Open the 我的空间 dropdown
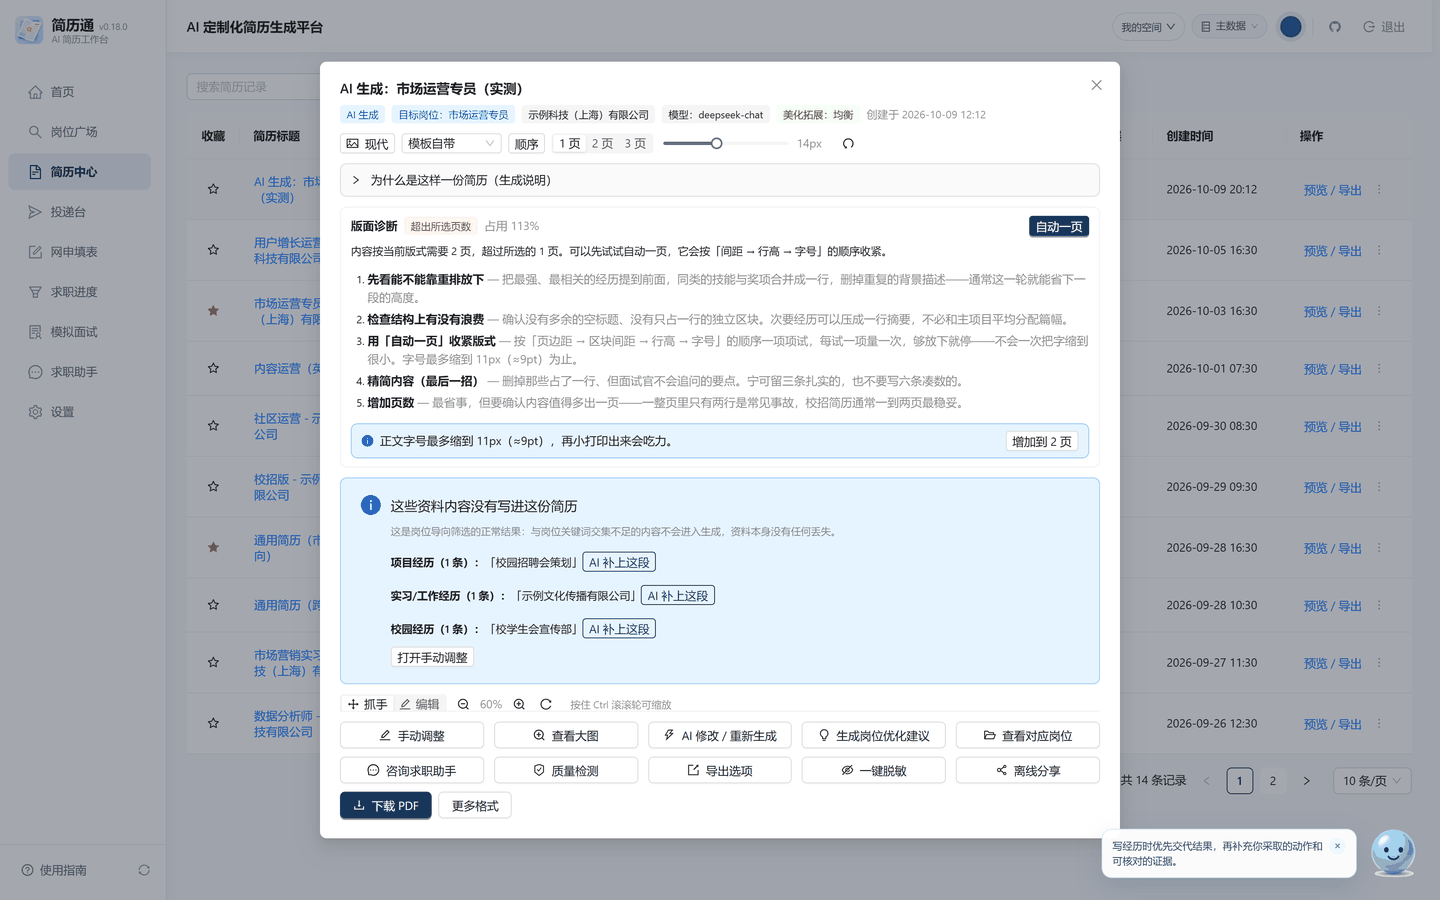 (1148, 27)
